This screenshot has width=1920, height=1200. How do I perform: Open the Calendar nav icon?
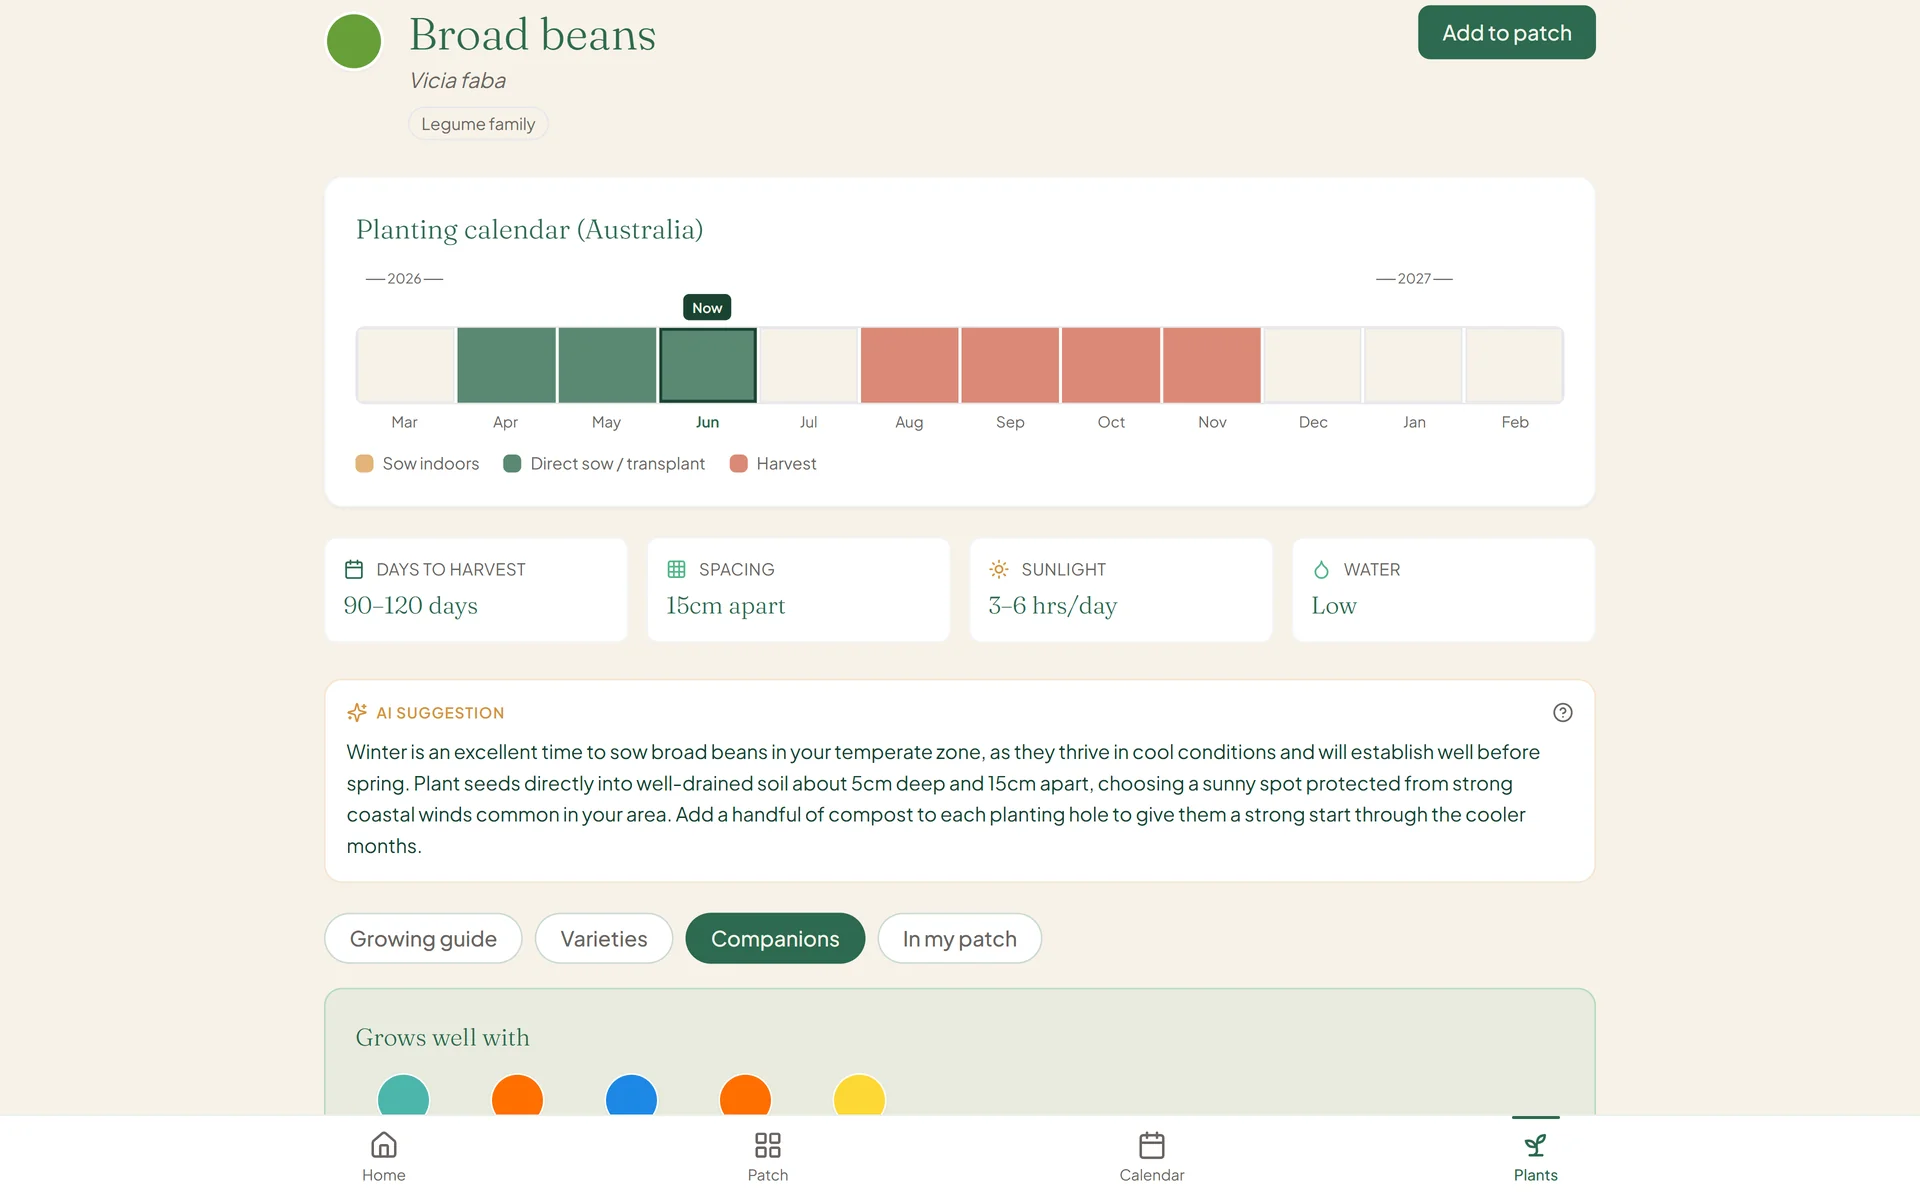1152,1144
